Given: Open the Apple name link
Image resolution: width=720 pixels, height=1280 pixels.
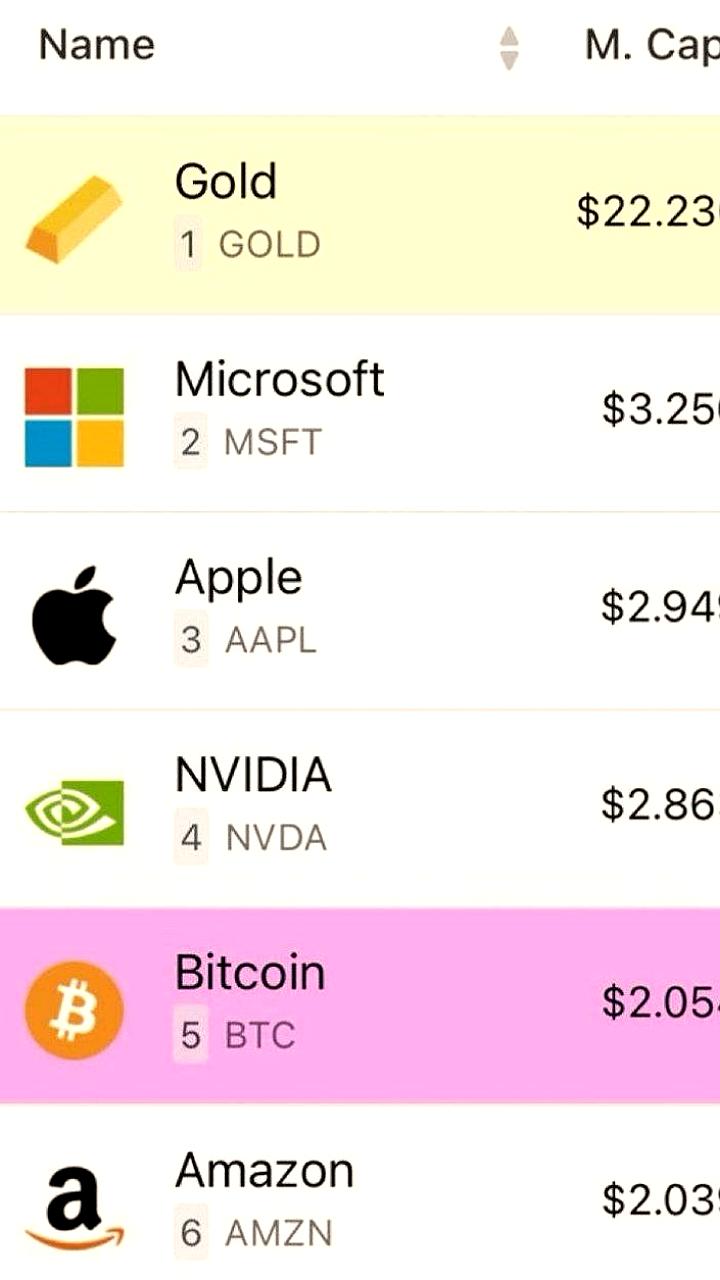Looking at the screenshot, I should point(239,578).
